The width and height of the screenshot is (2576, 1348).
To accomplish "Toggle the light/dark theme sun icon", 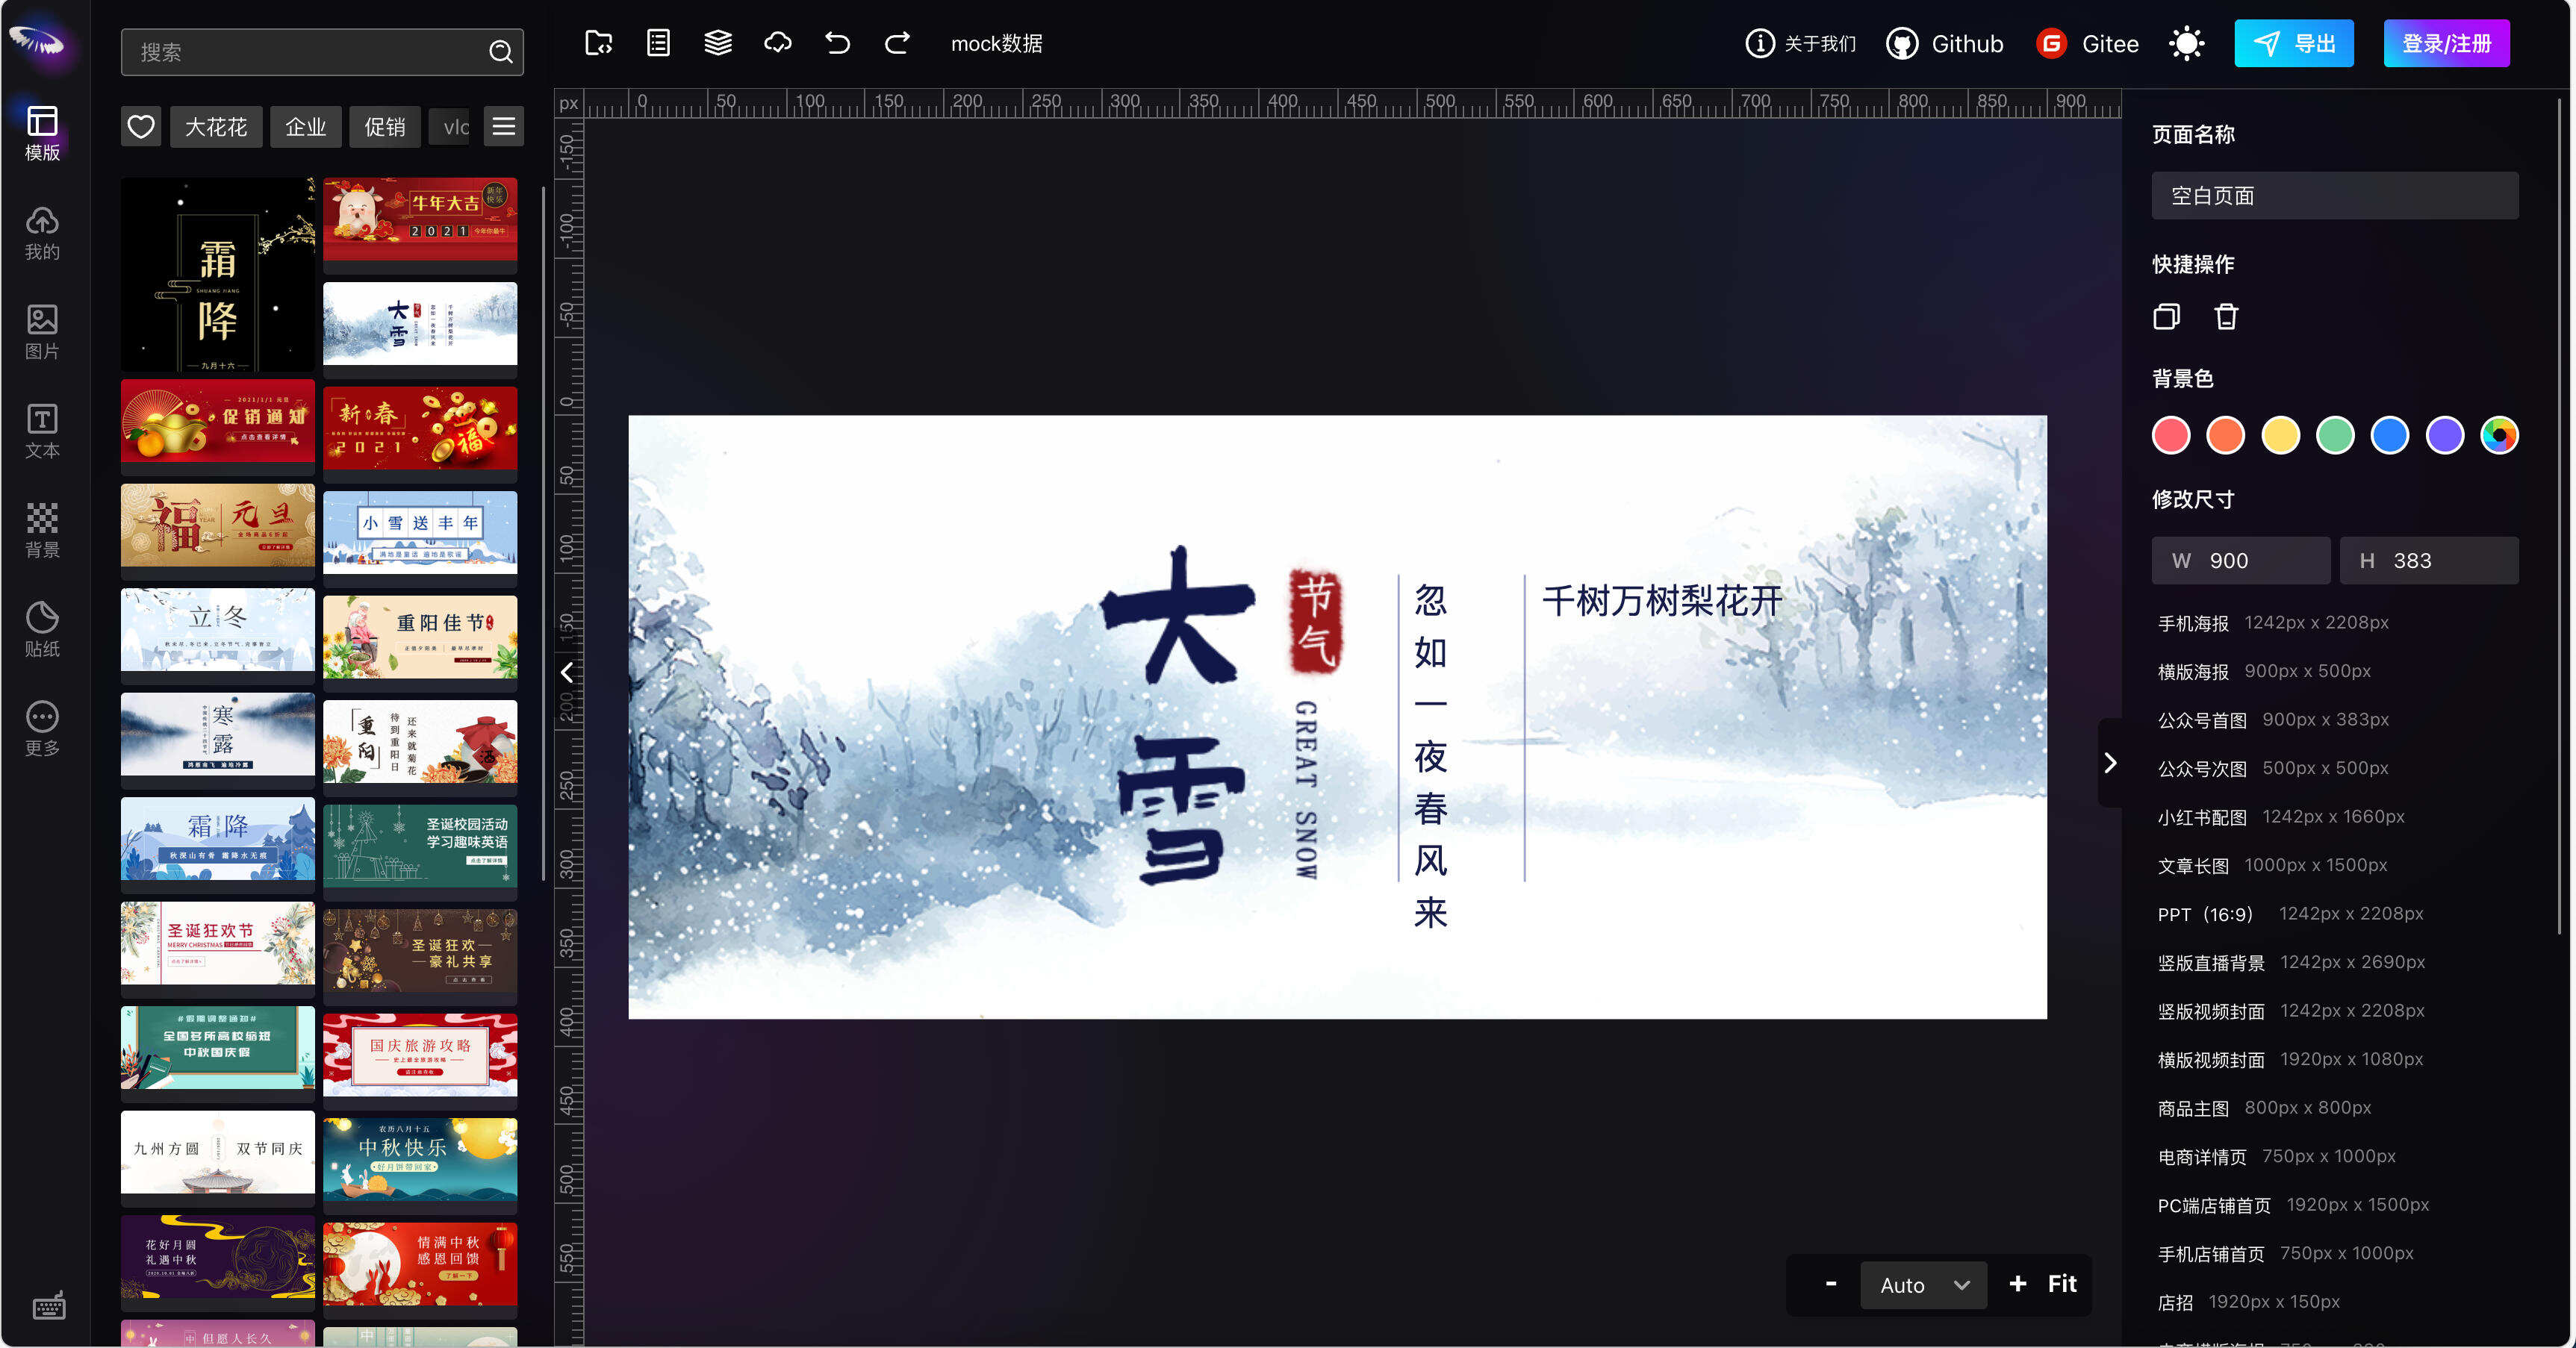I will coord(2186,43).
